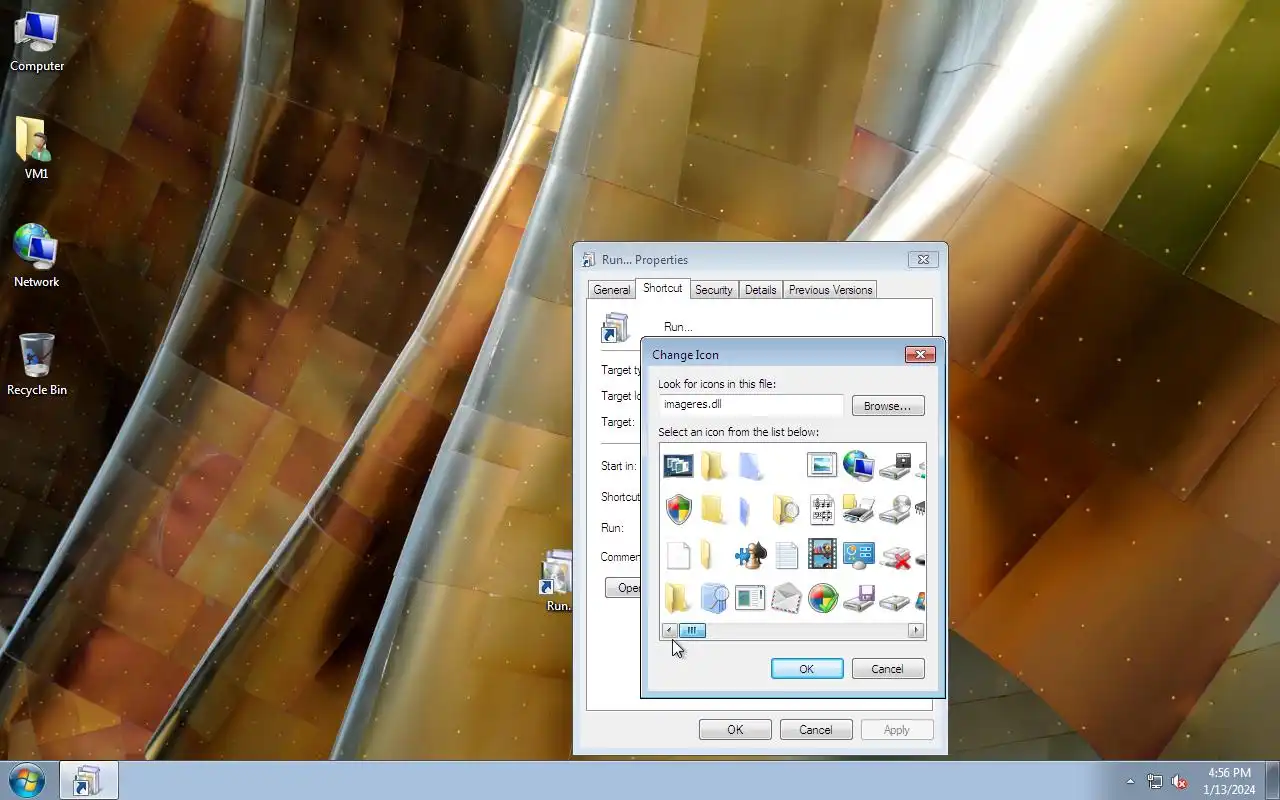1280x800 pixels.
Task: Click OK in Run... Properties window
Action: tap(735, 730)
